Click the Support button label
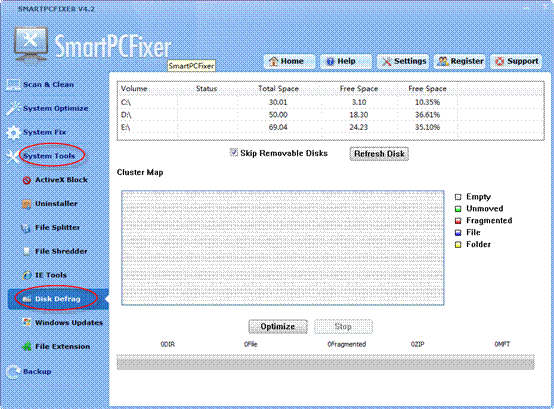554x409 pixels. tap(523, 61)
